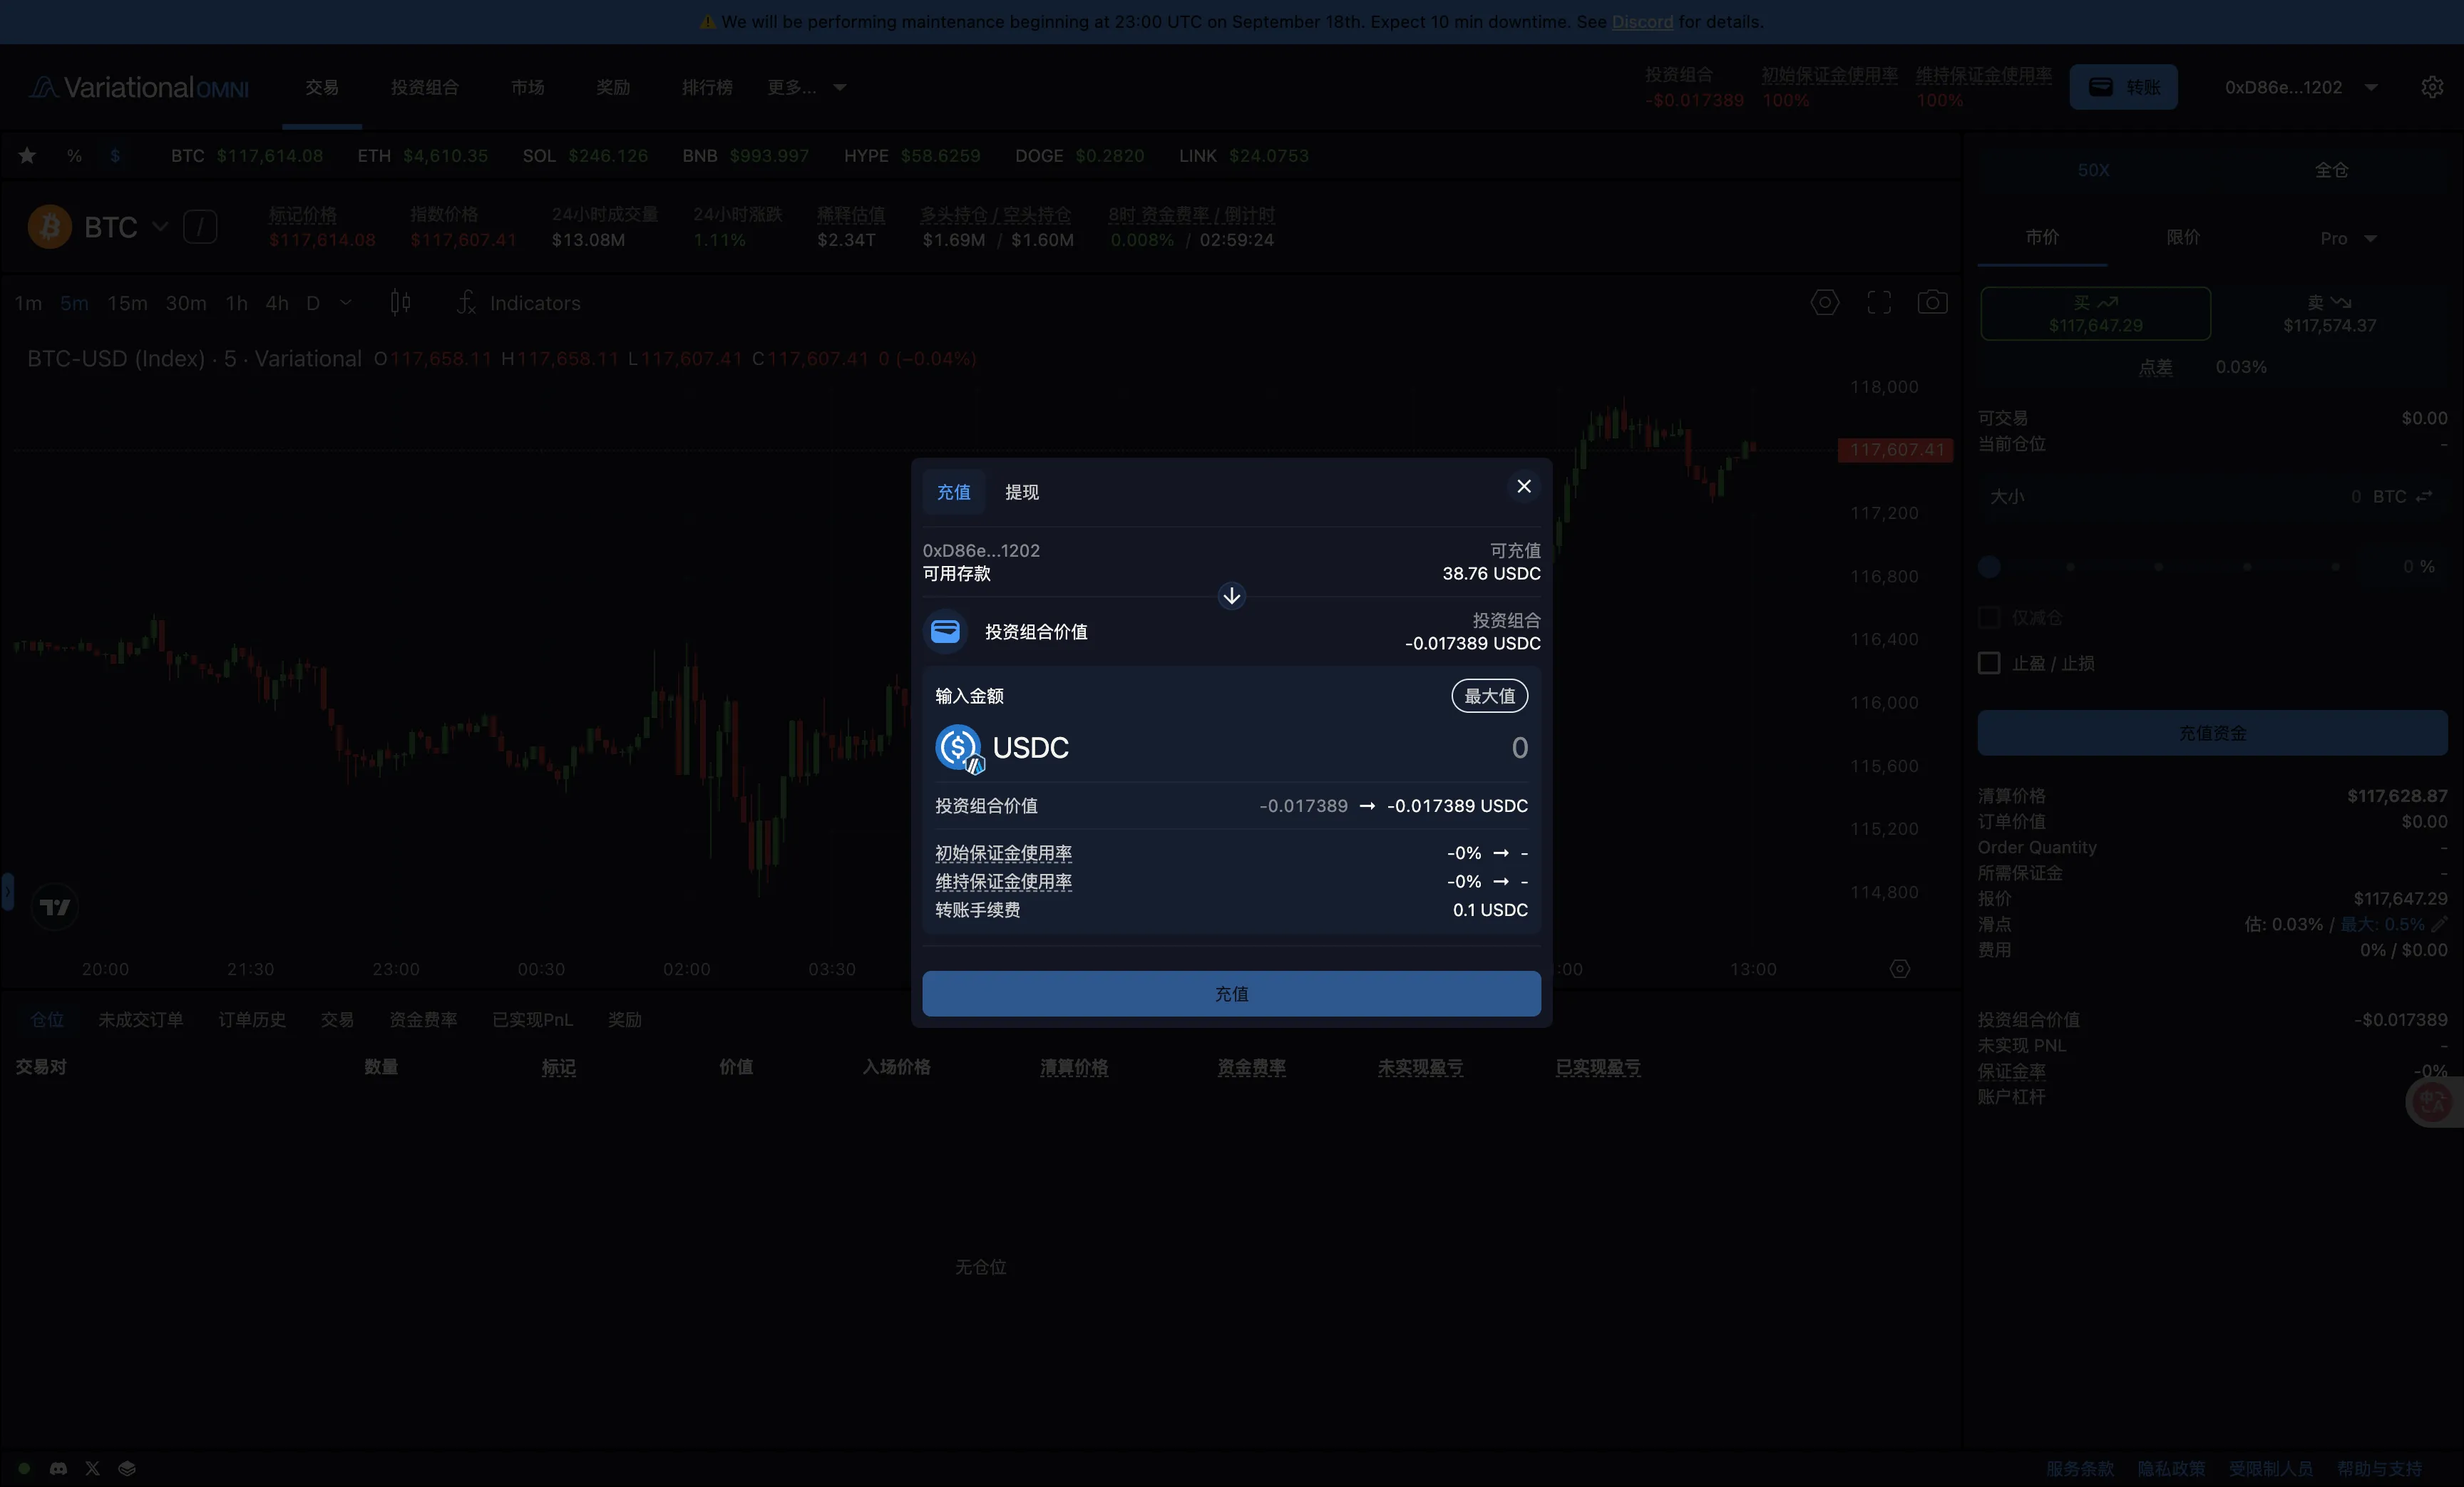Open the 投资组合 portfolio nav tab
2464x1487 pixels.
(425, 87)
